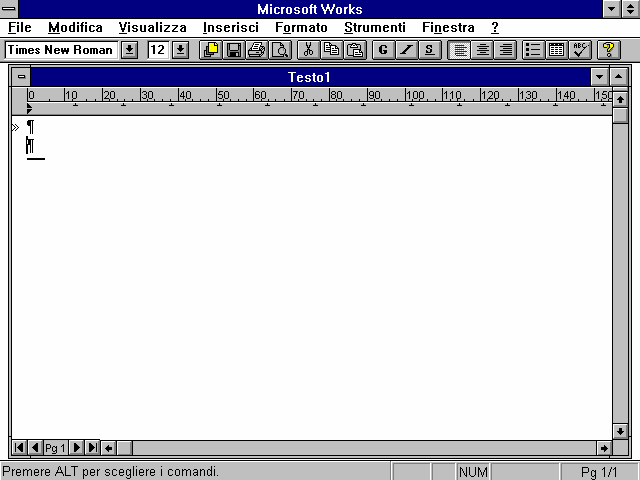Click the Microsoft Works title bar
This screenshot has width=640, height=480.
[x=310, y=9]
